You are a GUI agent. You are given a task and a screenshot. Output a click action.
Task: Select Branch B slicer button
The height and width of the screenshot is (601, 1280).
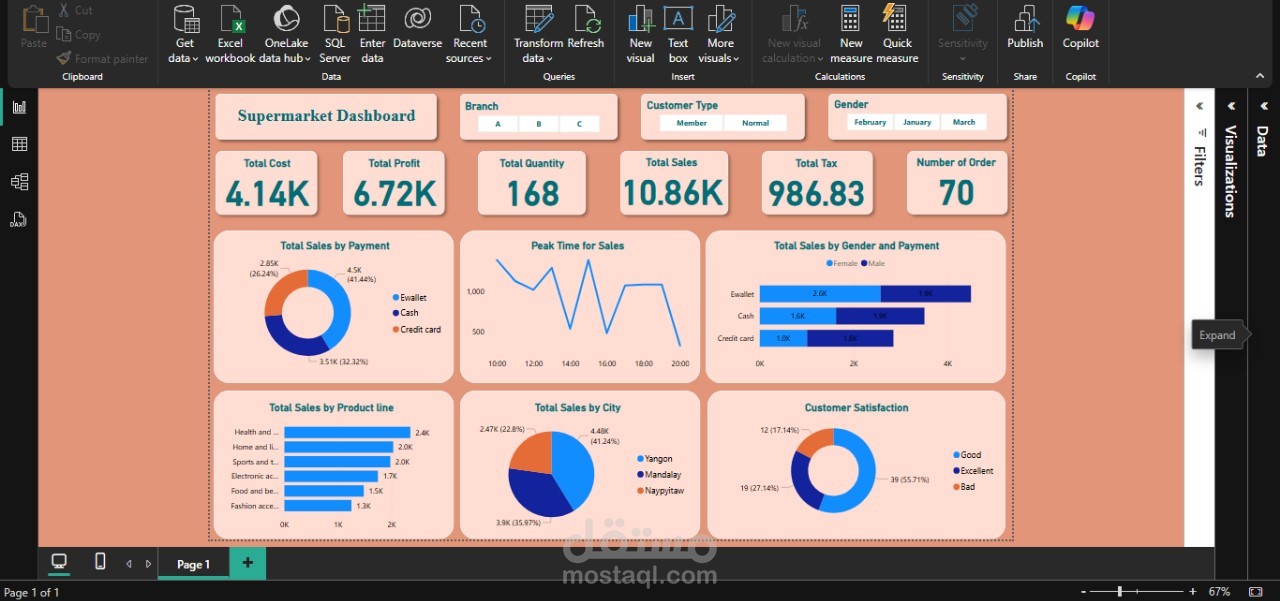[539, 124]
